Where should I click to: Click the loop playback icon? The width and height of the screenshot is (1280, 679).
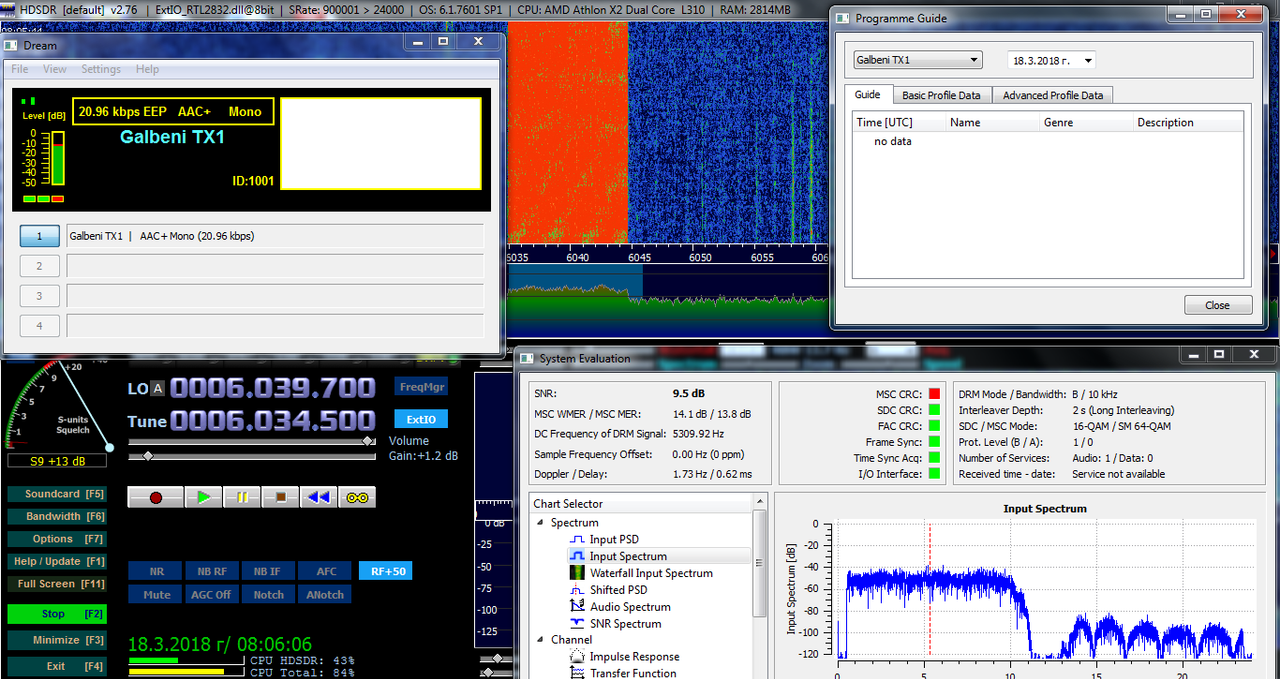[357, 497]
